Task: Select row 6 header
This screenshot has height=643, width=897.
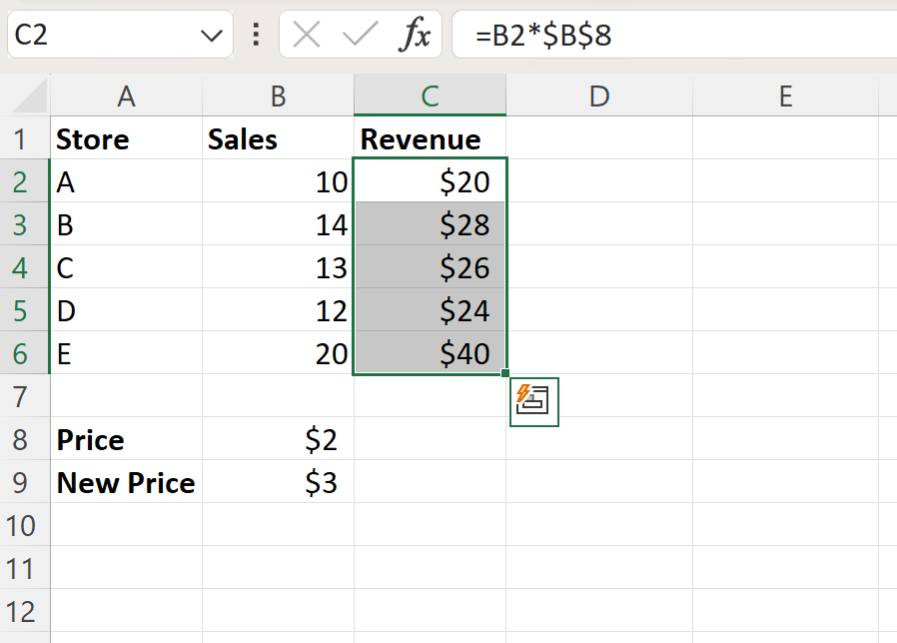Action: pos(25,354)
